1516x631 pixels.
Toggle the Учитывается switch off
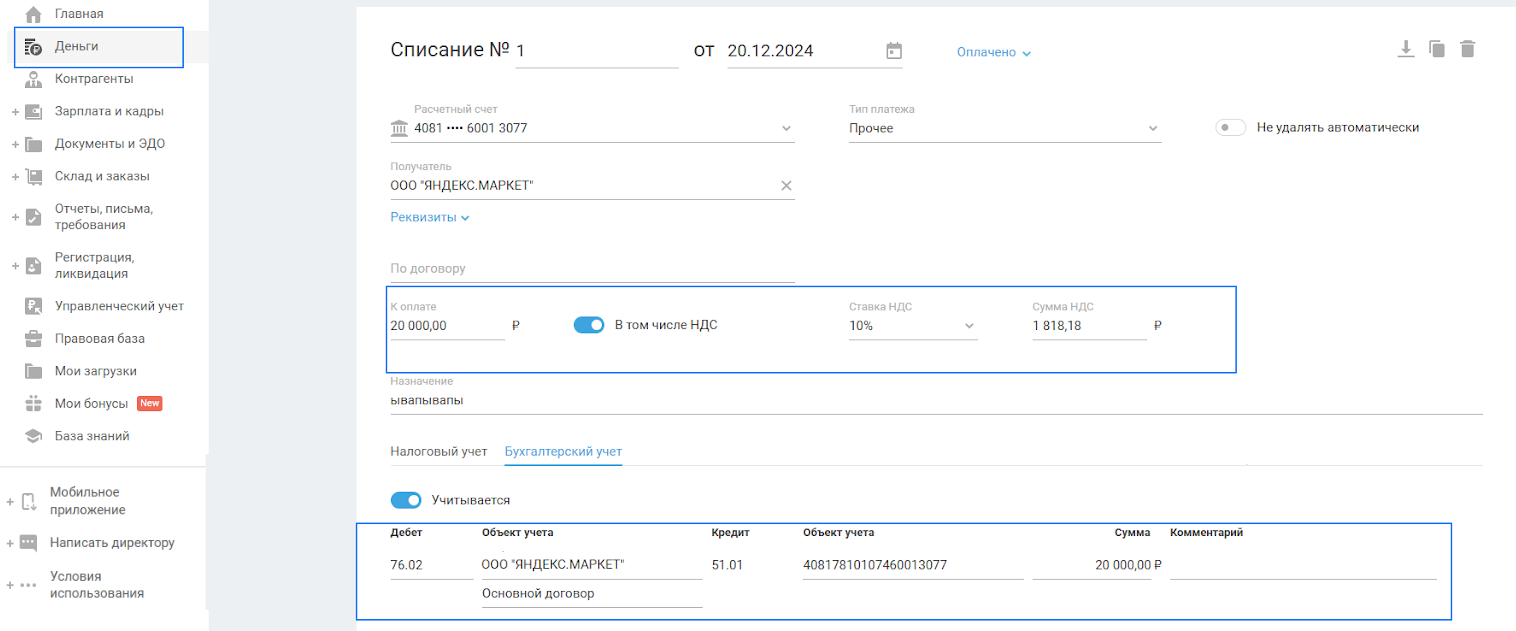[406, 500]
